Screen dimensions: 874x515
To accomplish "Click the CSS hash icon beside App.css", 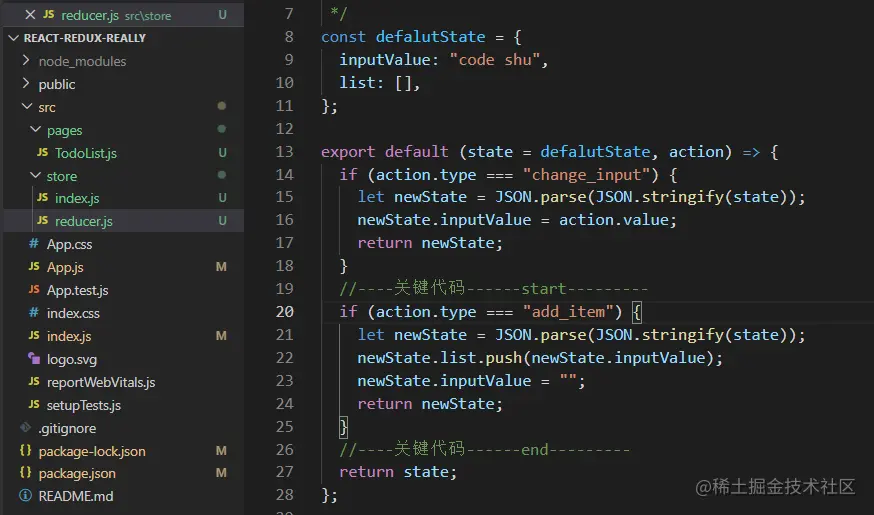I will [x=34, y=244].
